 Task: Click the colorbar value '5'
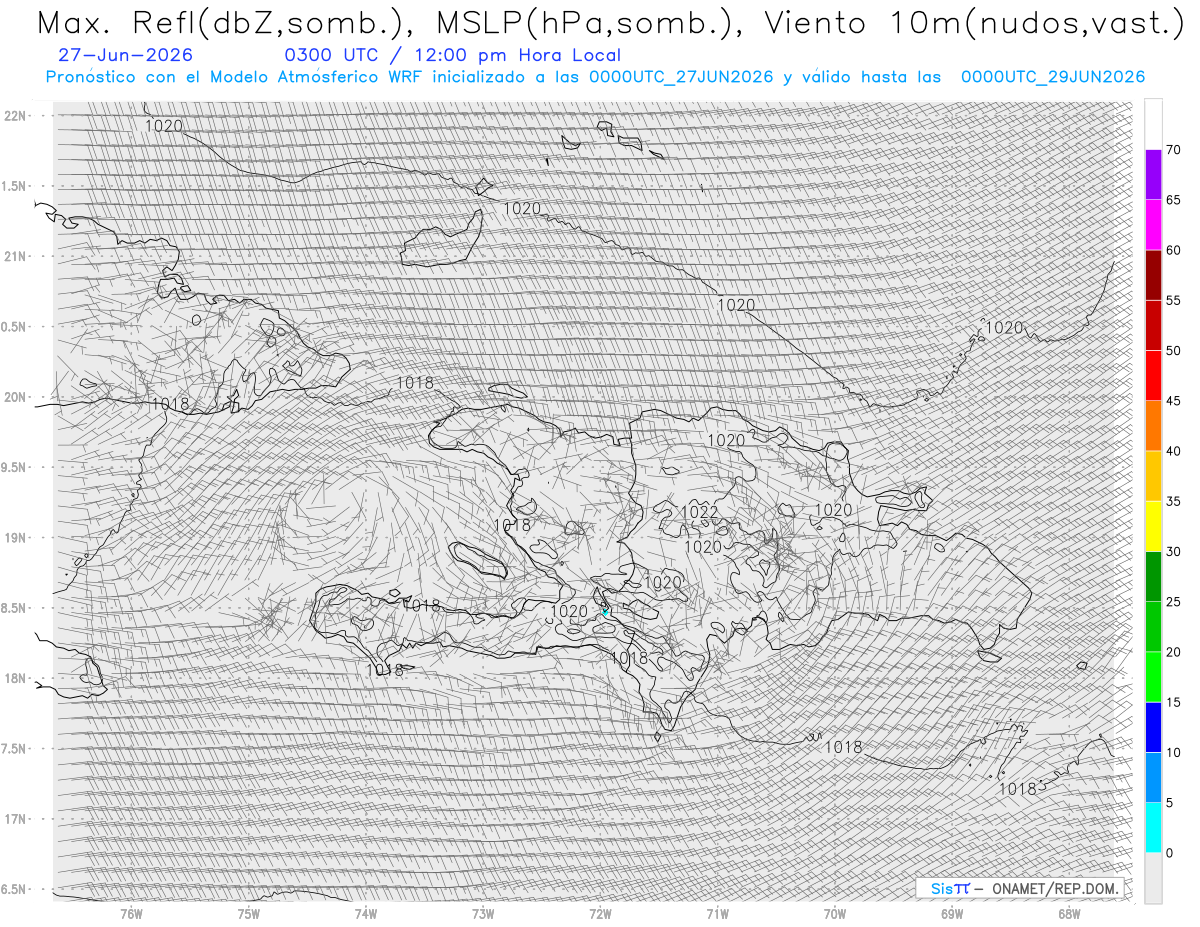click(x=1170, y=802)
